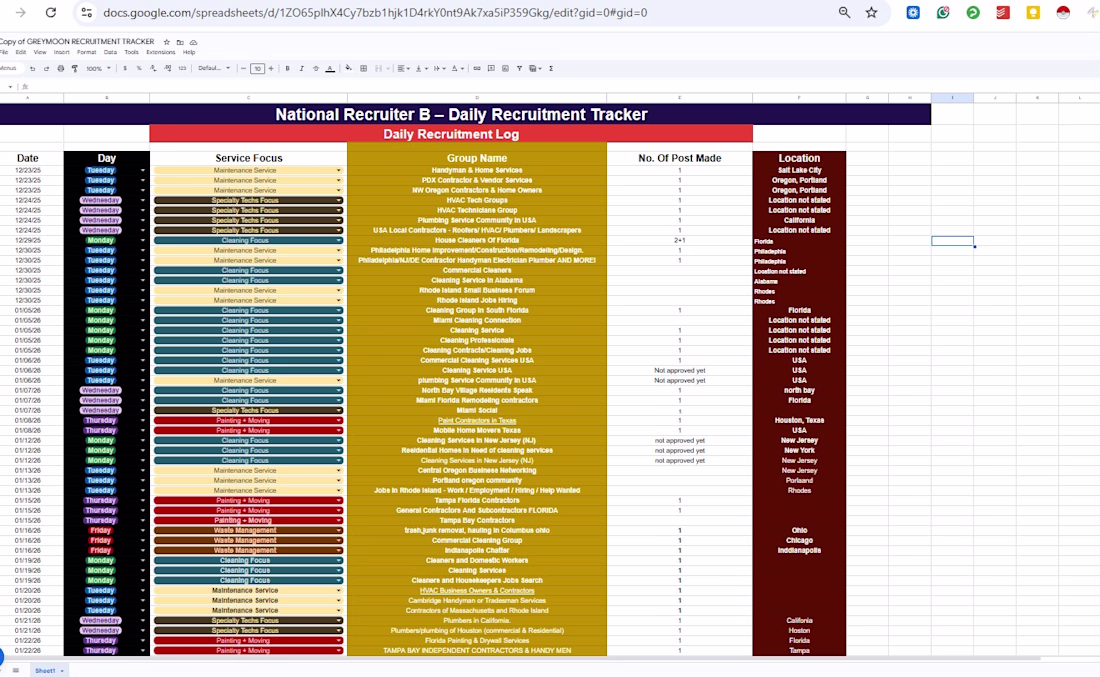This screenshot has height=677, width=1100.
Task: Click the Redo icon in the toolbar
Action: coord(46,69)
